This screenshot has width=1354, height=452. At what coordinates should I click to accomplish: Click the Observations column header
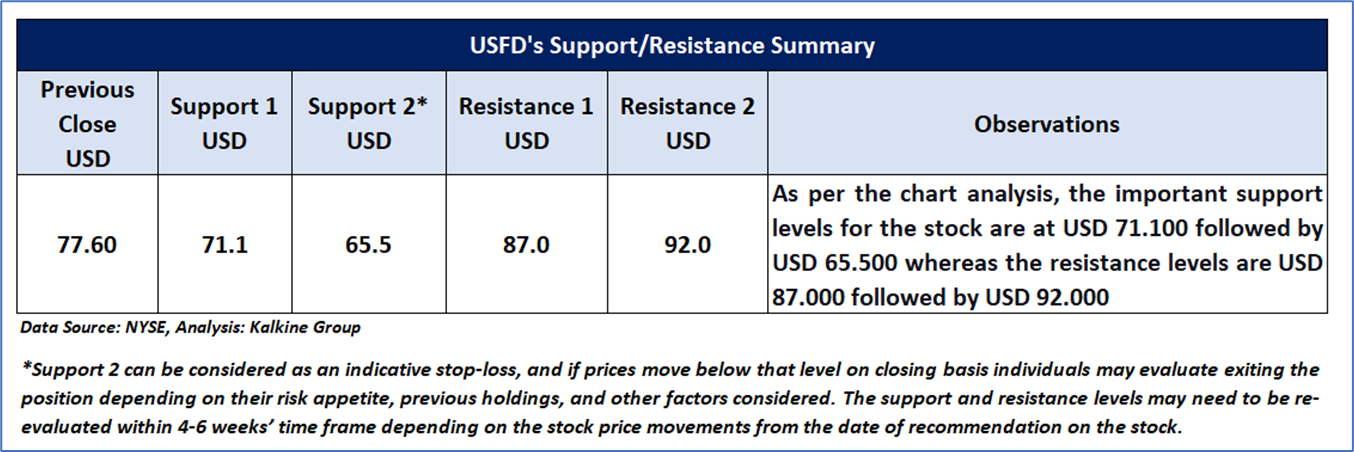pos(1047,124)
